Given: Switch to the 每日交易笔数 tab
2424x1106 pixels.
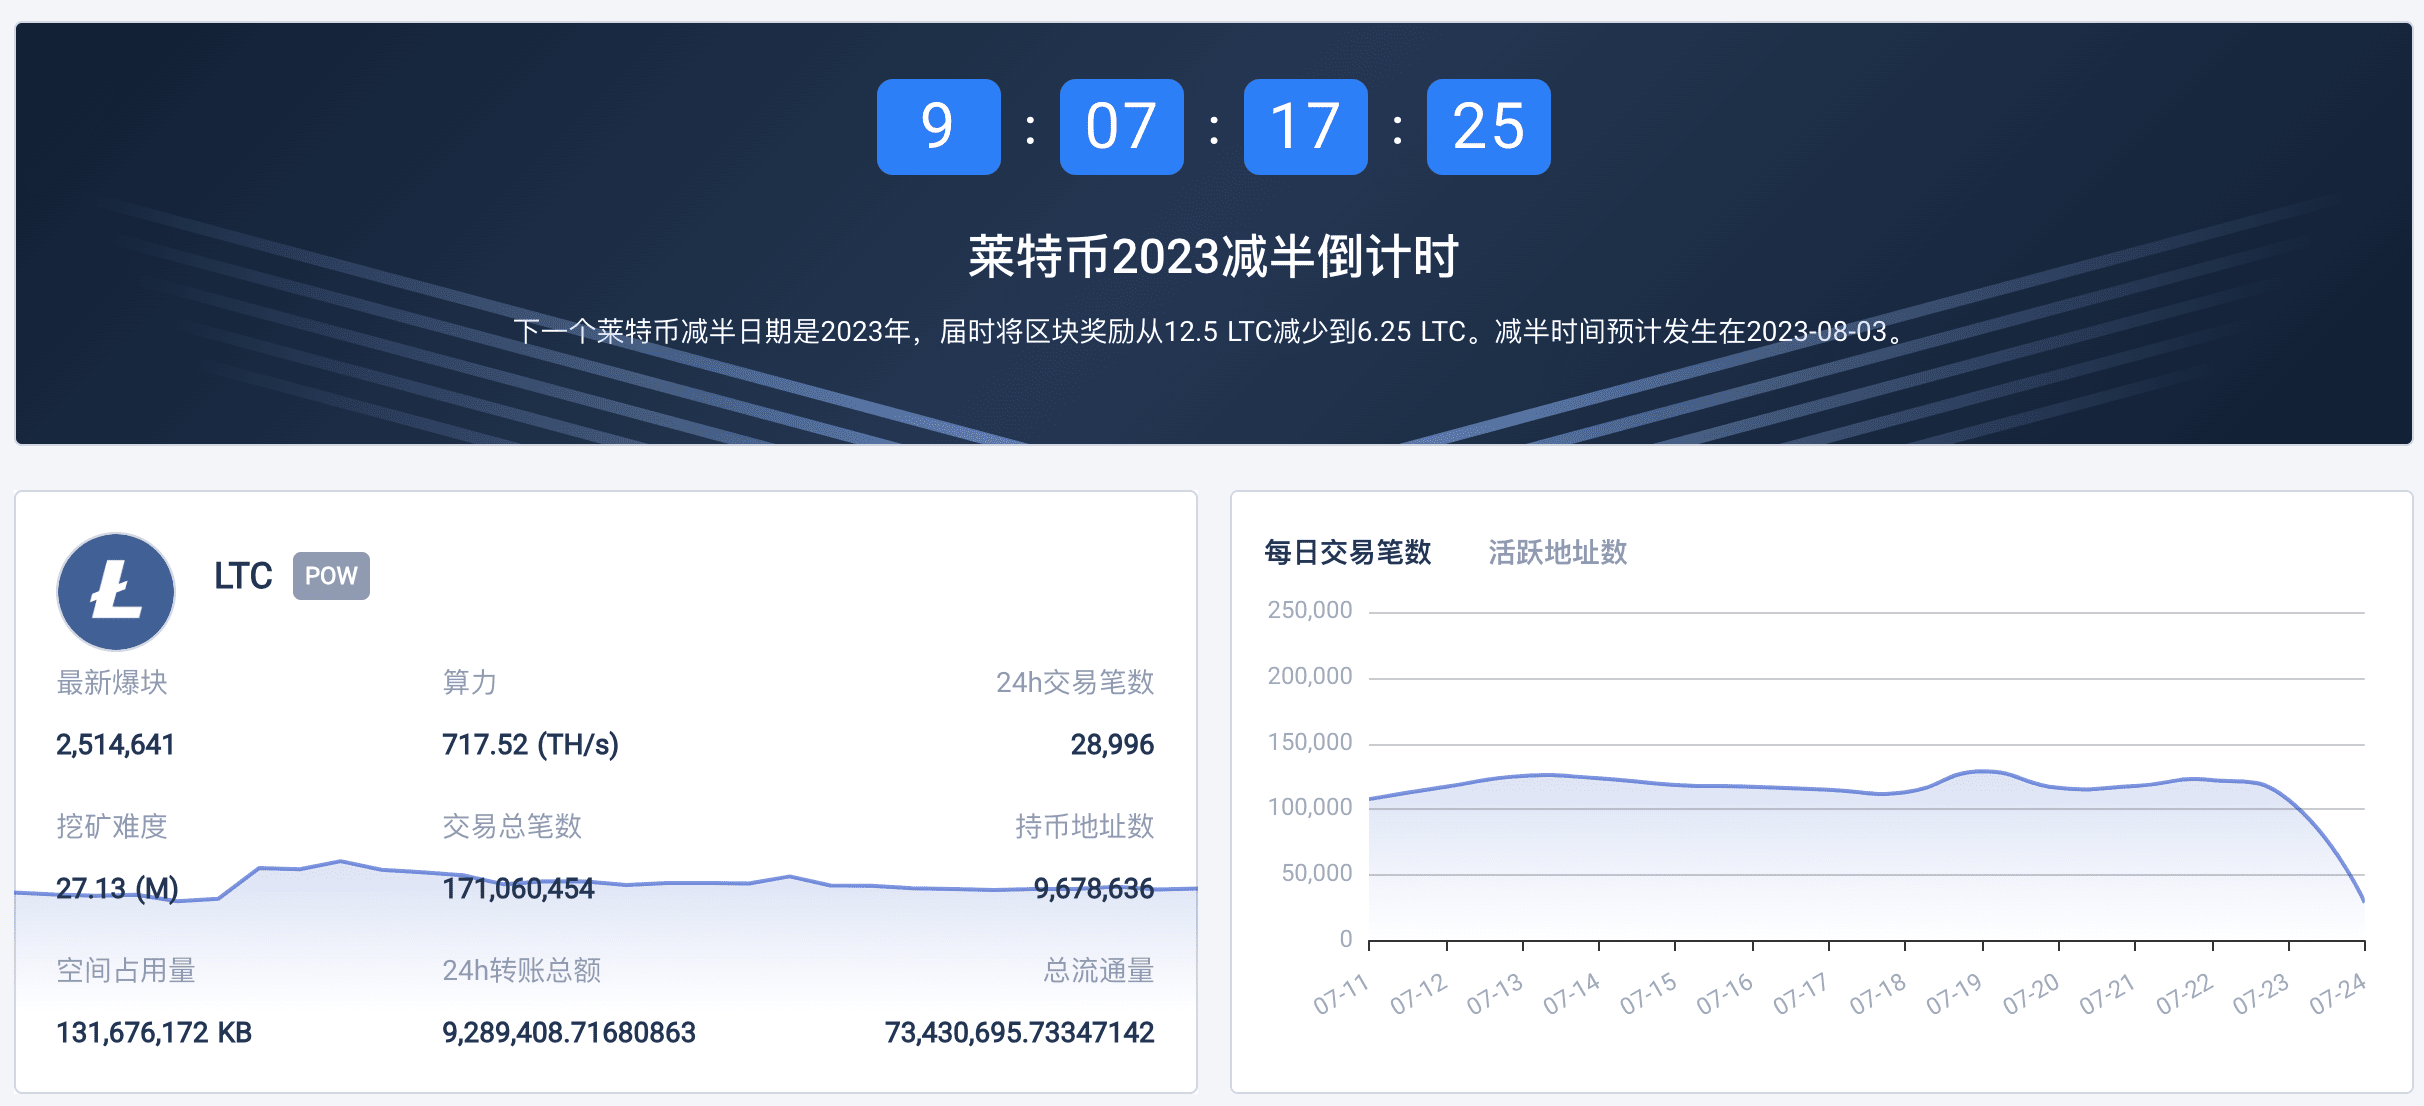Looking at the screenshot, I should click(1347, 552).
